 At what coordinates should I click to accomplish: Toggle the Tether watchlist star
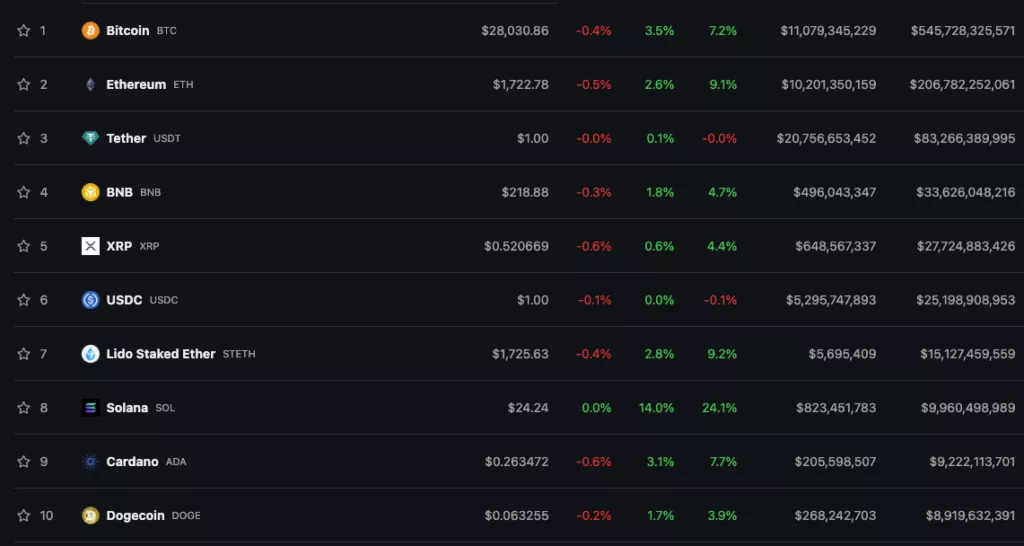point(24,138)
